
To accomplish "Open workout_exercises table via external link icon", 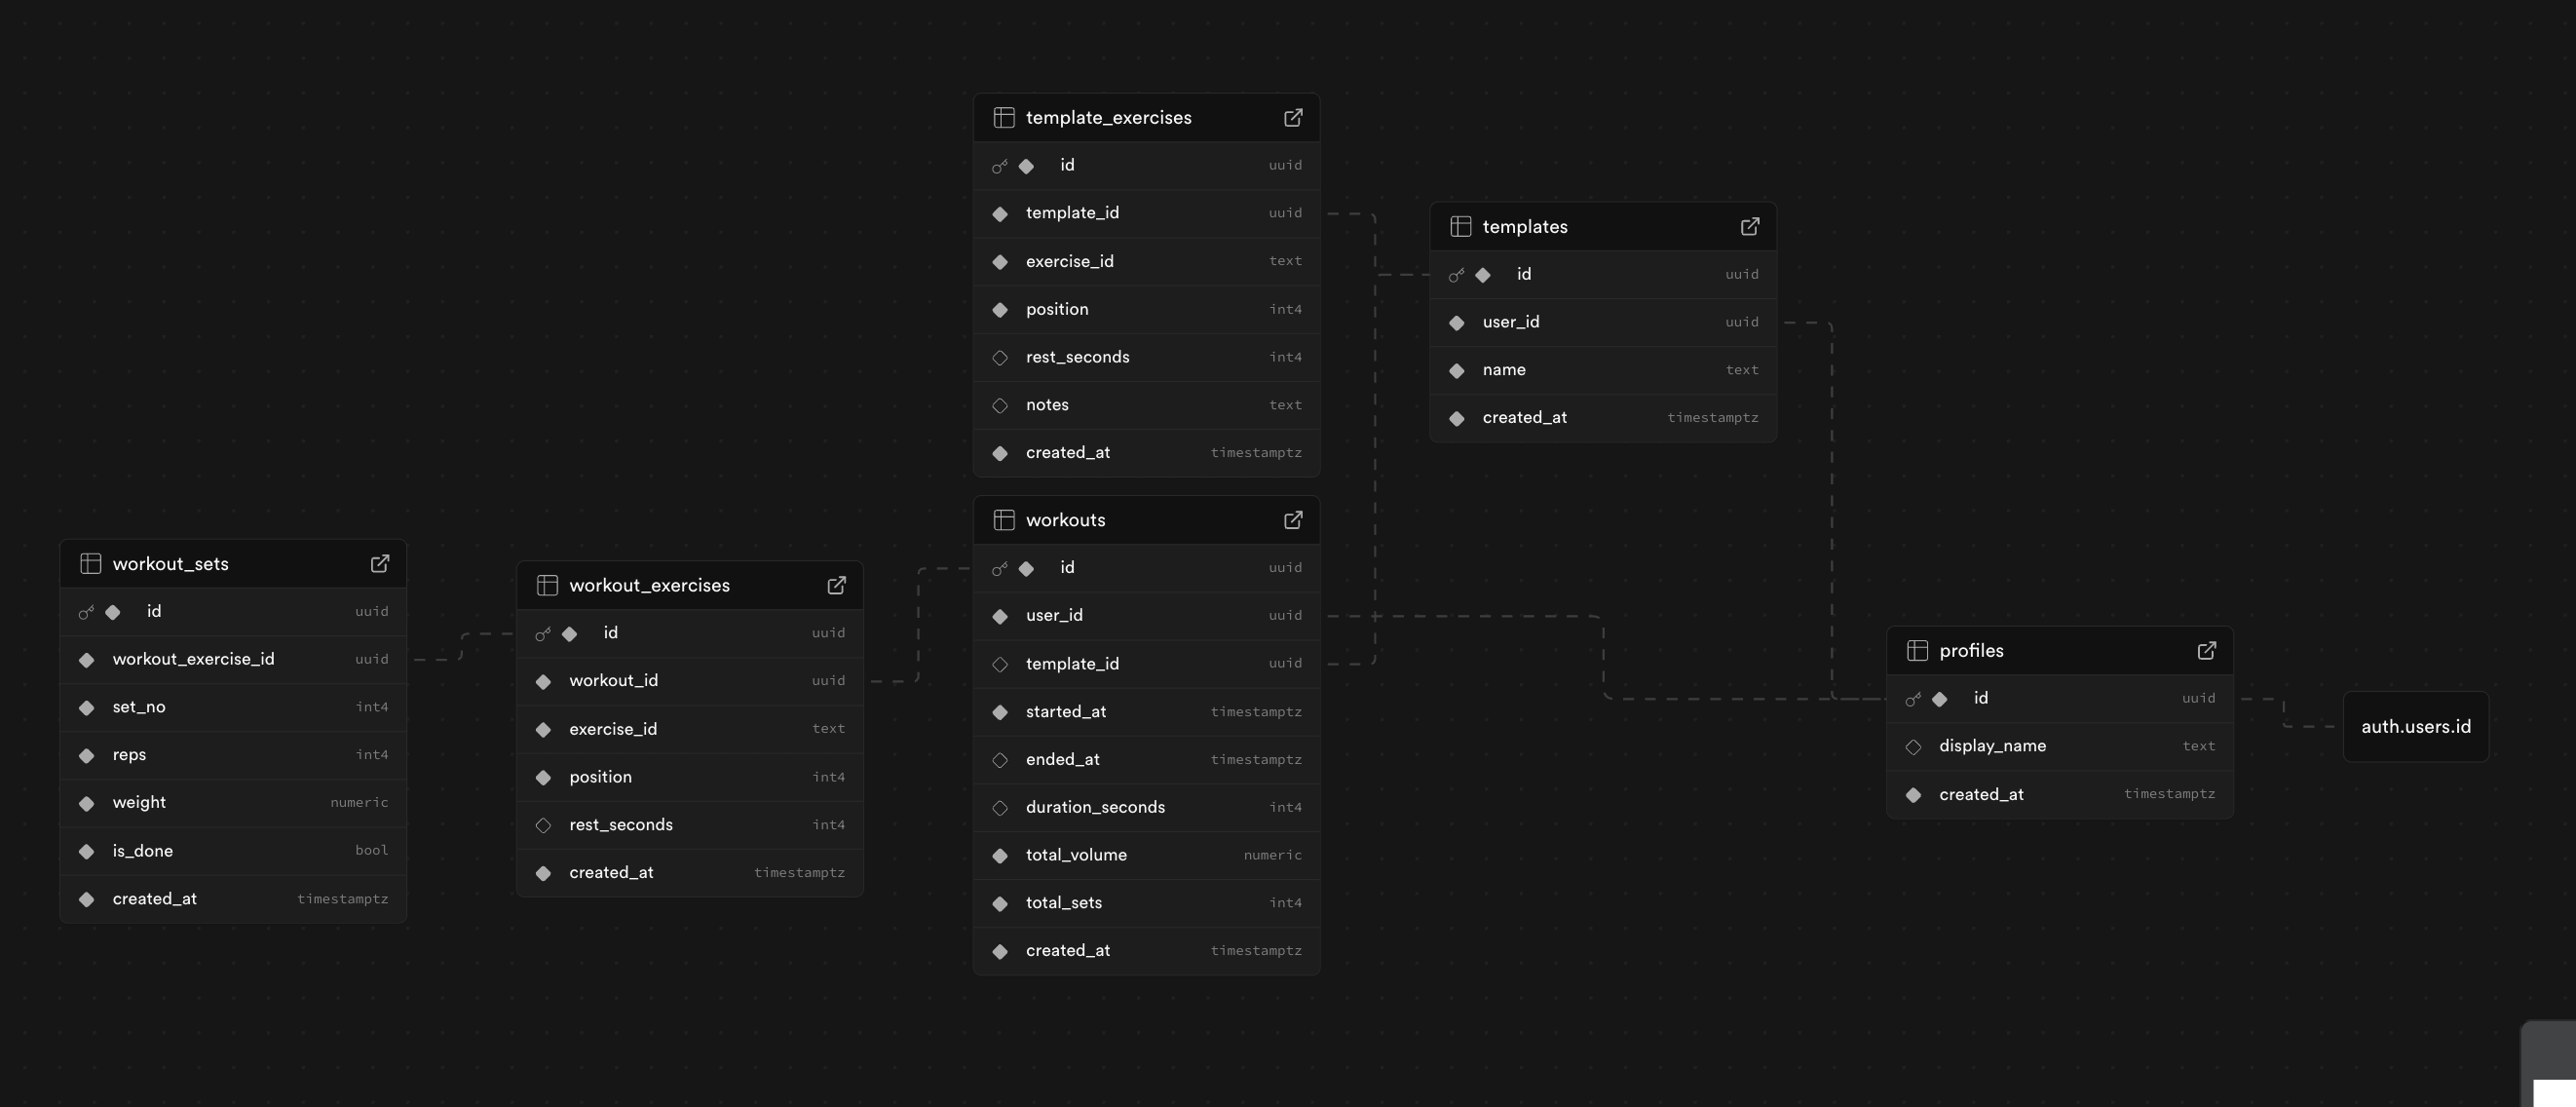I will [x=836, y=586].
